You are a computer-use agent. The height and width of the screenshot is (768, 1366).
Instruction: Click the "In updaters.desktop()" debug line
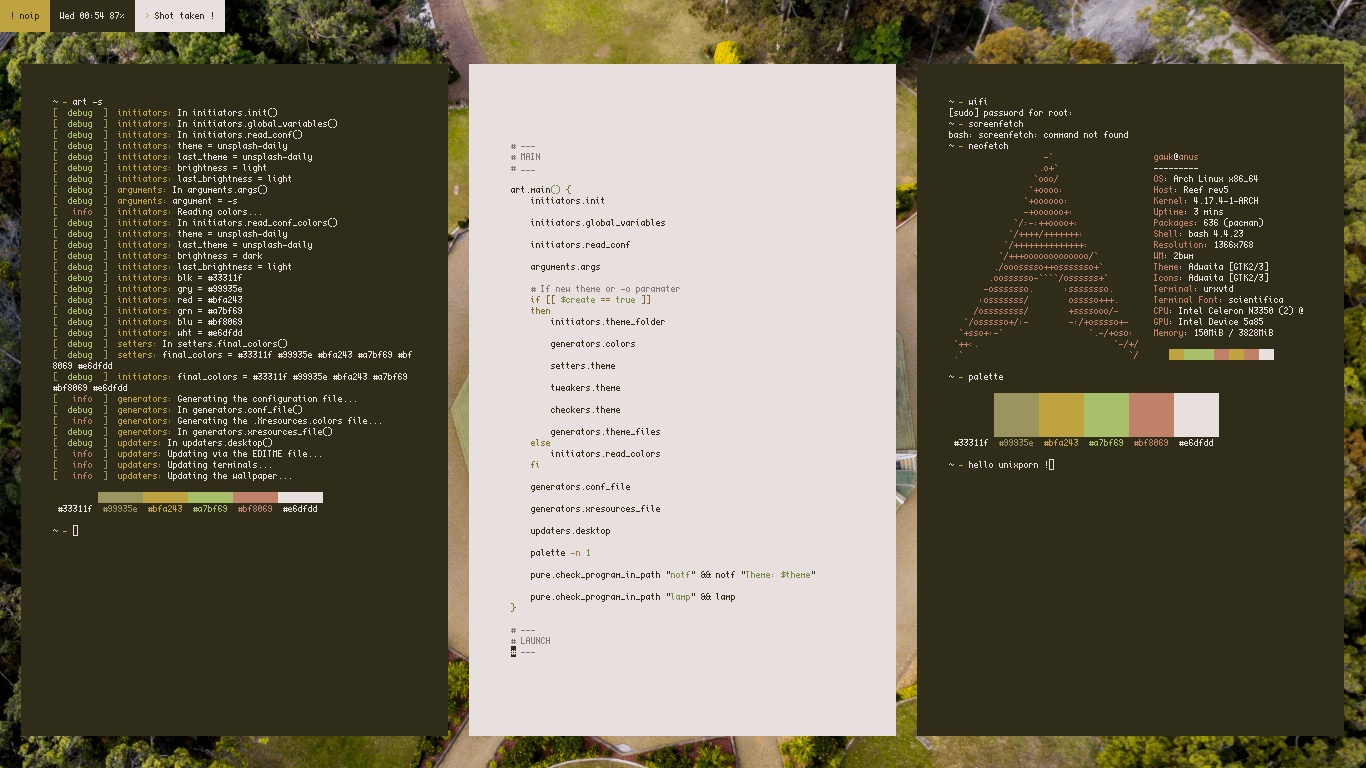coord(220,443)
